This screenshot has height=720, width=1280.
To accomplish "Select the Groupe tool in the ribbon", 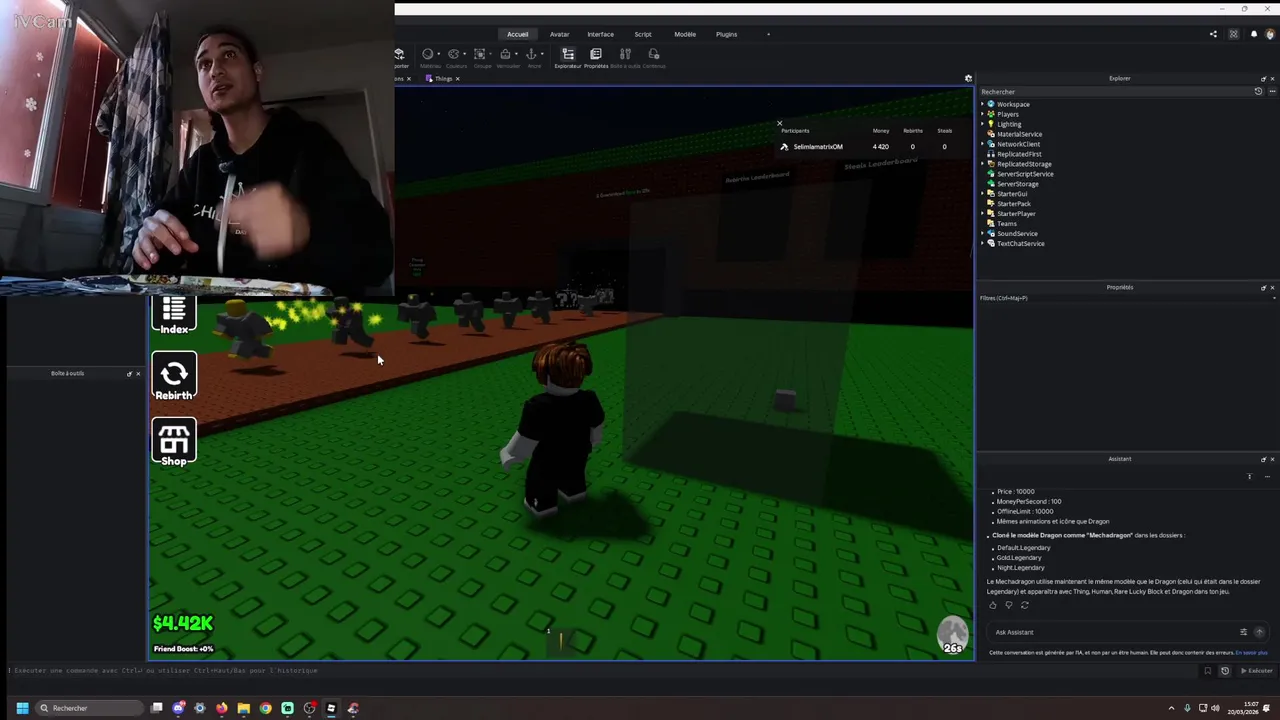I will (x=481, y=58).
